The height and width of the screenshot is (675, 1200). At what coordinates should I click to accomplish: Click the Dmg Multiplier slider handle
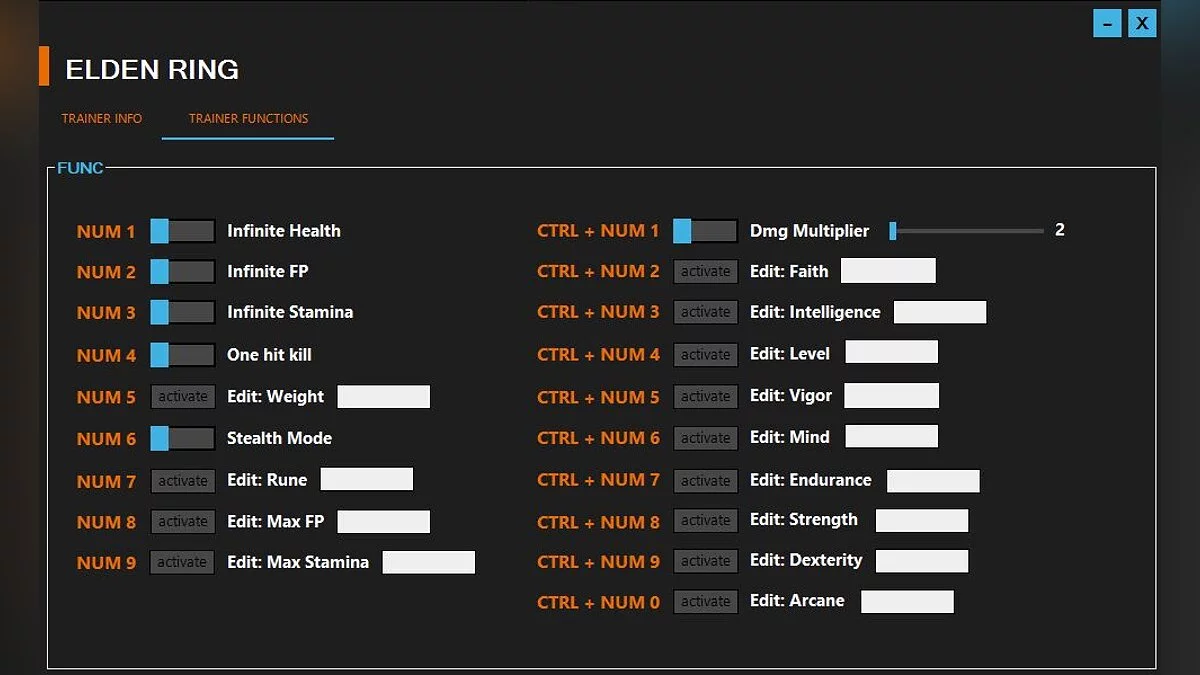[x=893, y=231]
